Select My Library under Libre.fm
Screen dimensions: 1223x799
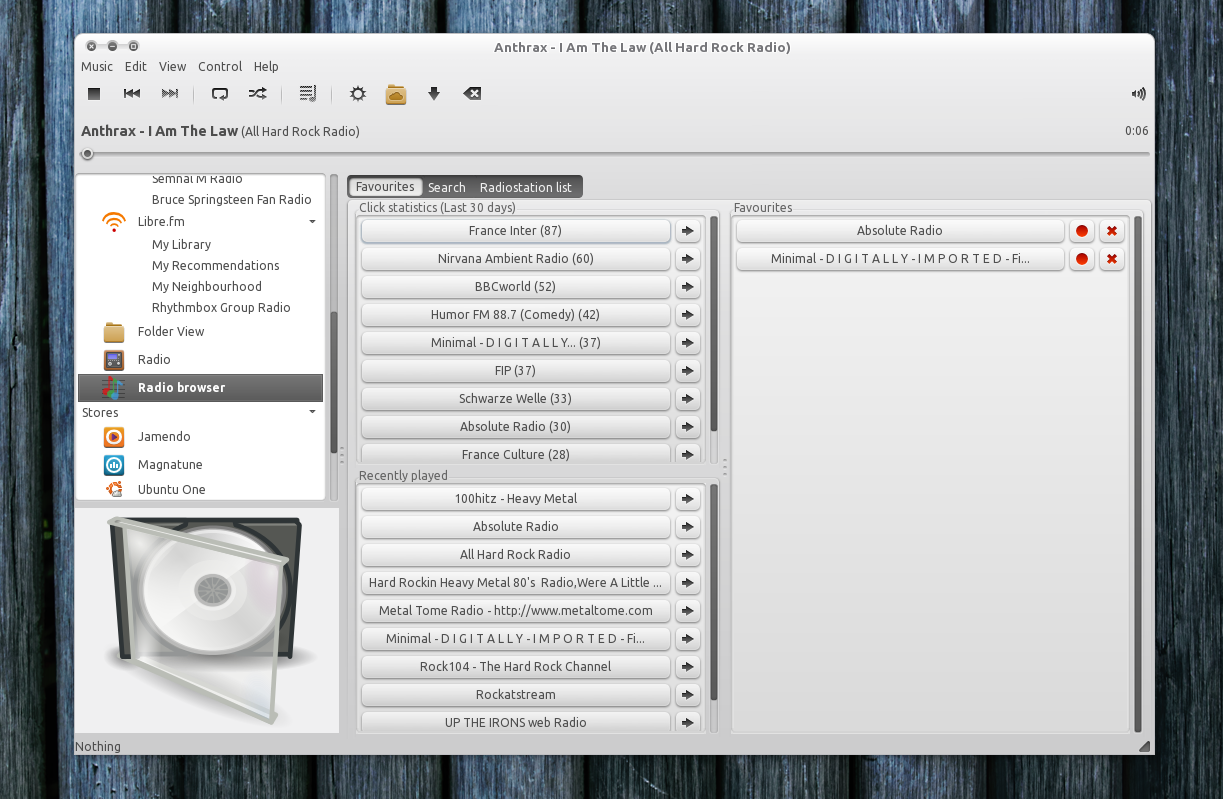click(181, 245)
